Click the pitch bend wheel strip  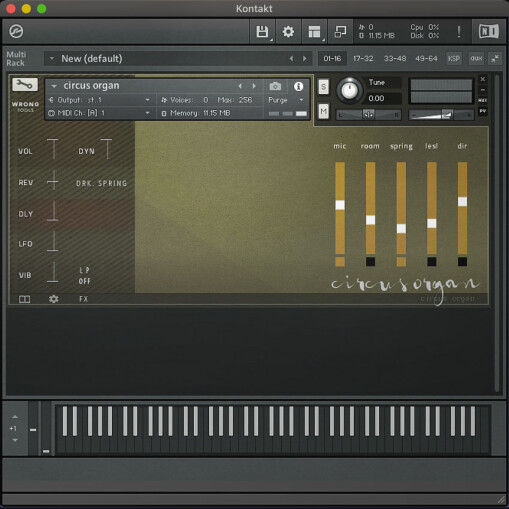click(x=33, y=428)
